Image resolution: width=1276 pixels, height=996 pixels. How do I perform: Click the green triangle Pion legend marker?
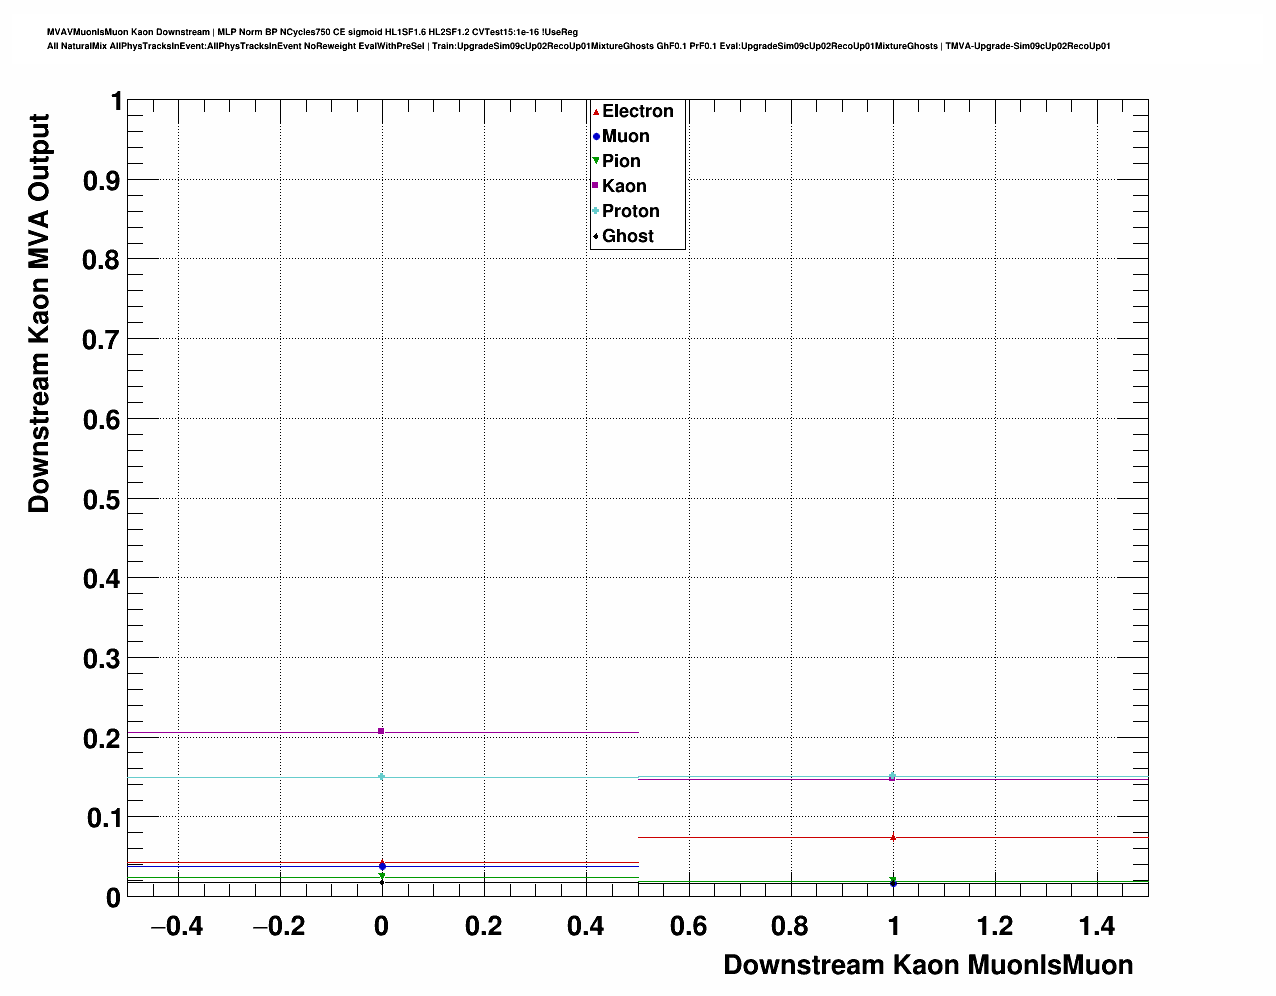coord(596,161)
